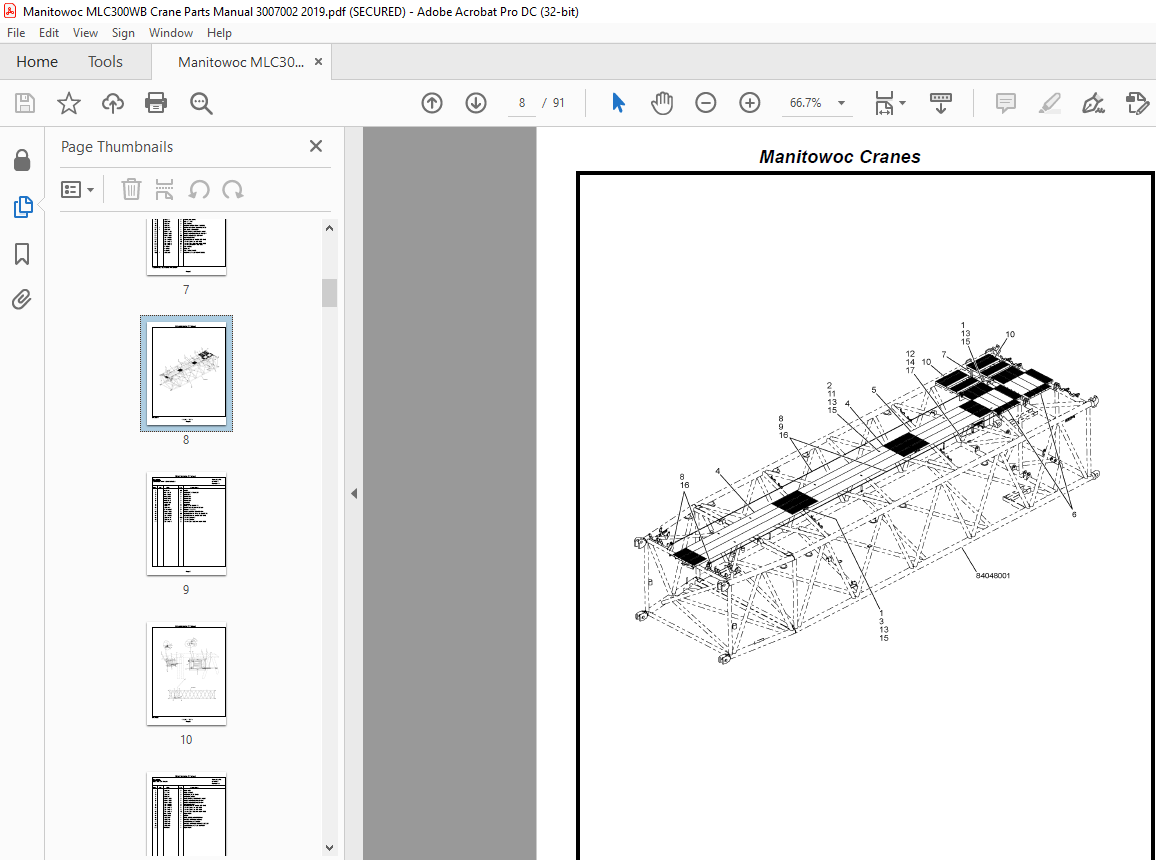Click thumbnails scrollbar up arrow

click(330, 228)
